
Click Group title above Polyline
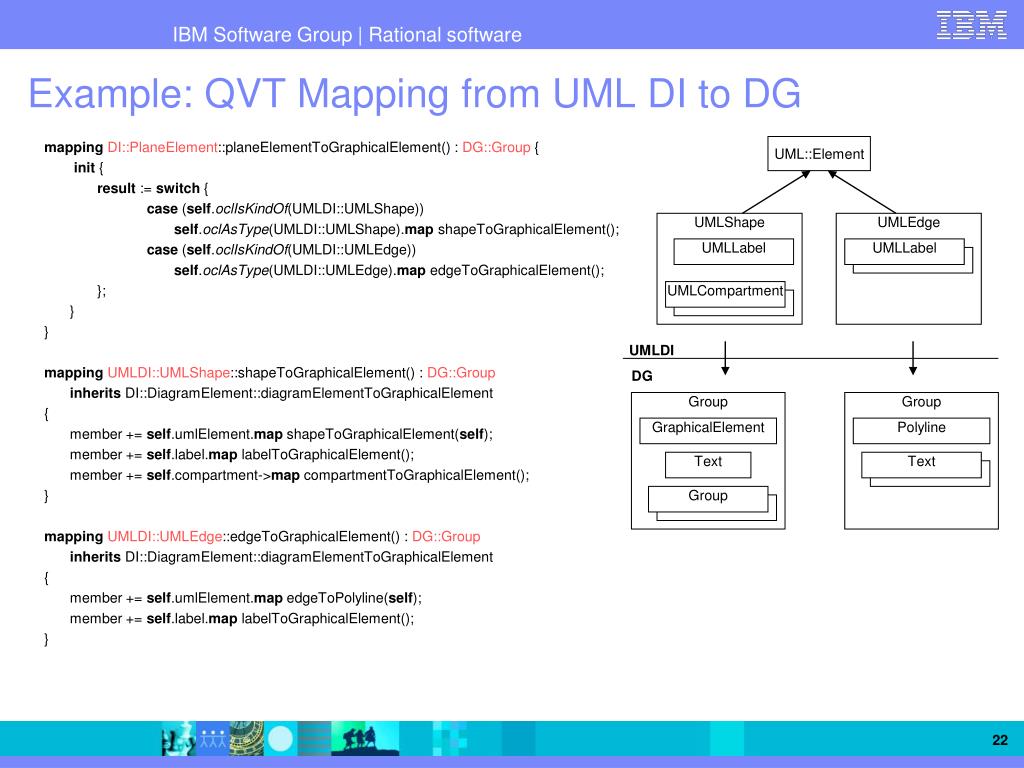tap(921, 402)
